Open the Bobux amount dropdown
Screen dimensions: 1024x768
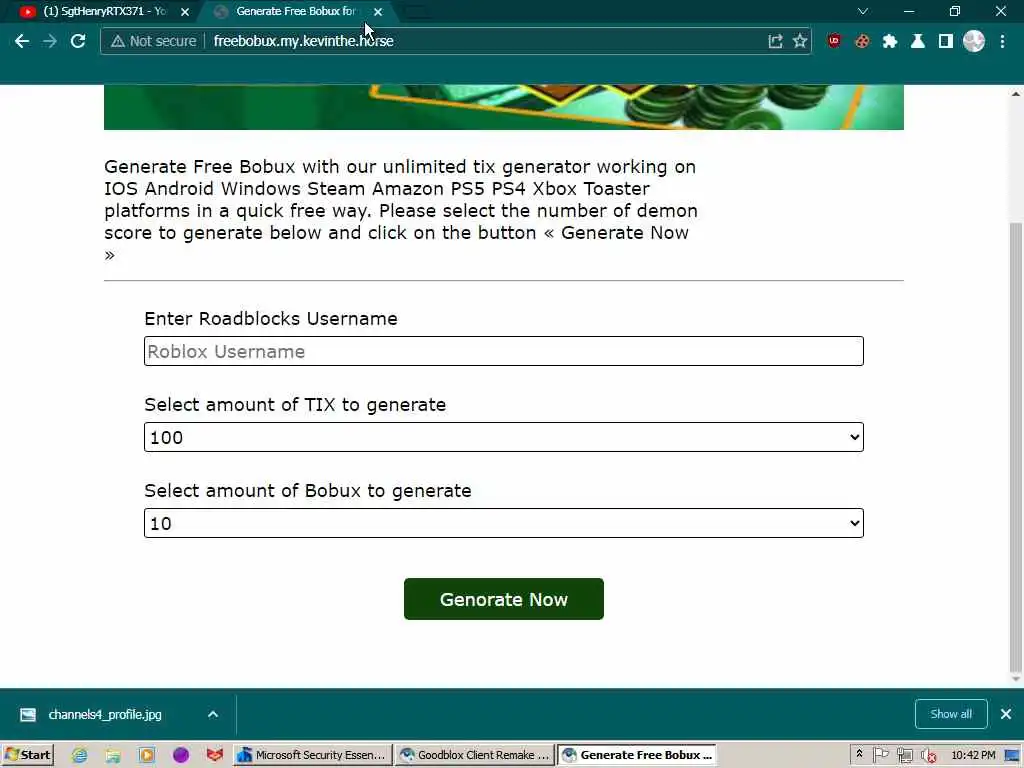504,523
